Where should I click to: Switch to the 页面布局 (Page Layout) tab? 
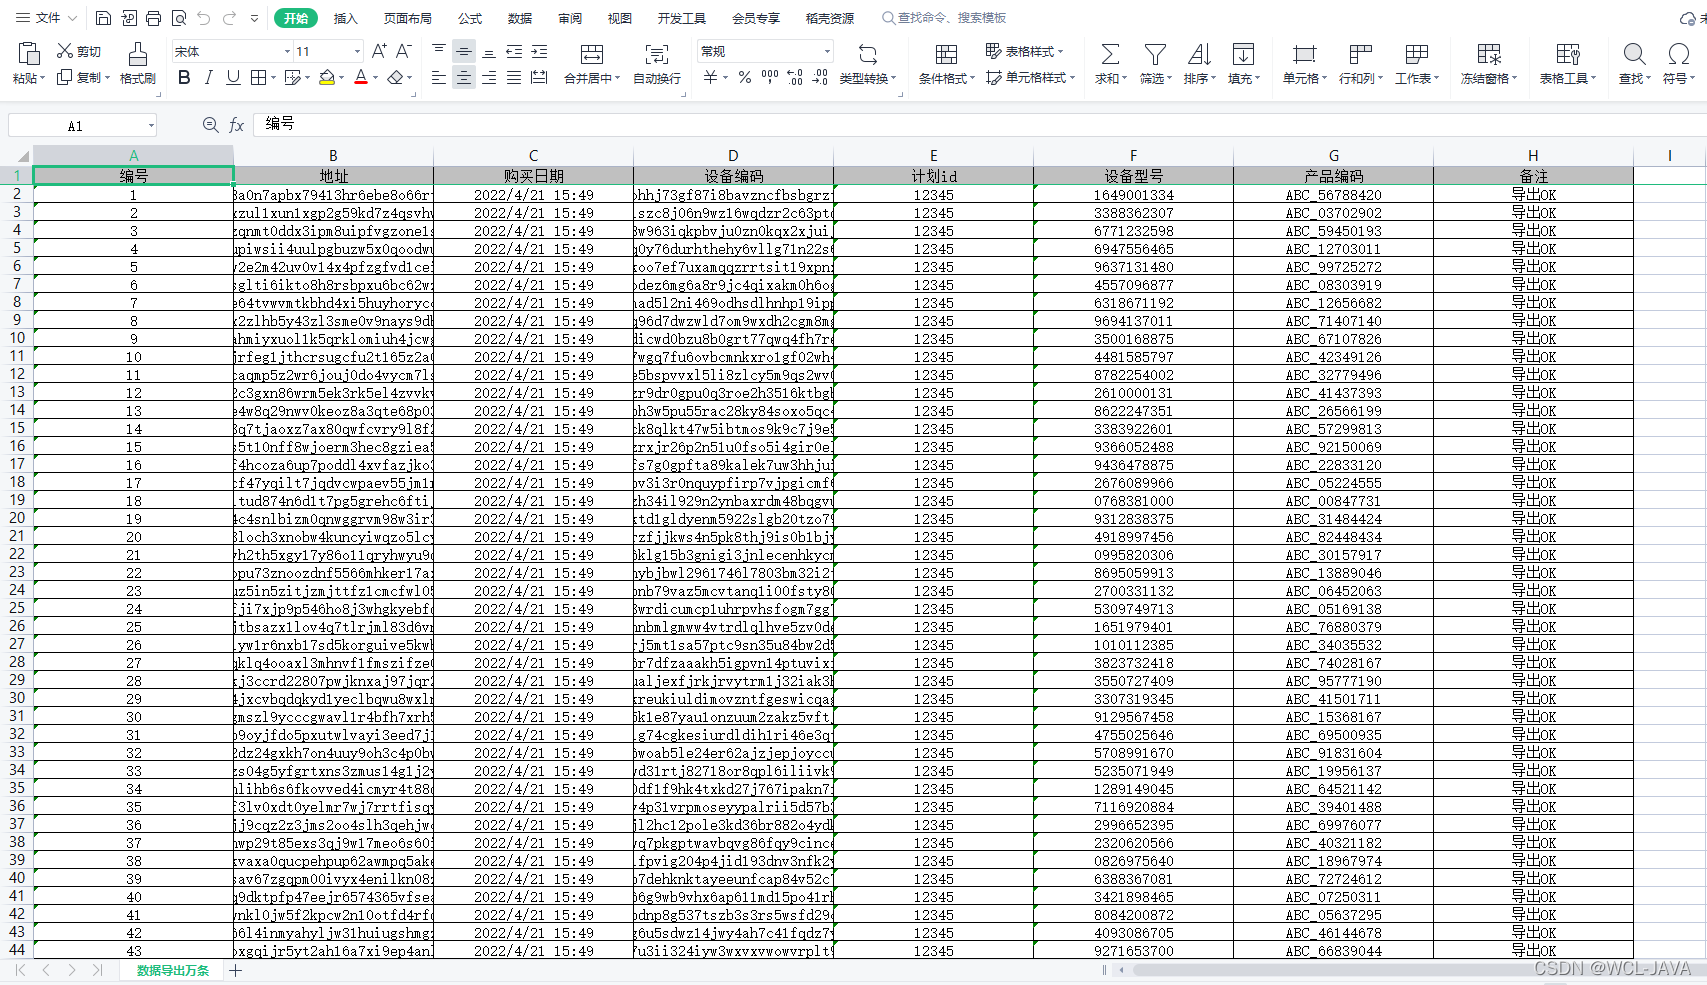pyautogui.click(x=407, y=18)
